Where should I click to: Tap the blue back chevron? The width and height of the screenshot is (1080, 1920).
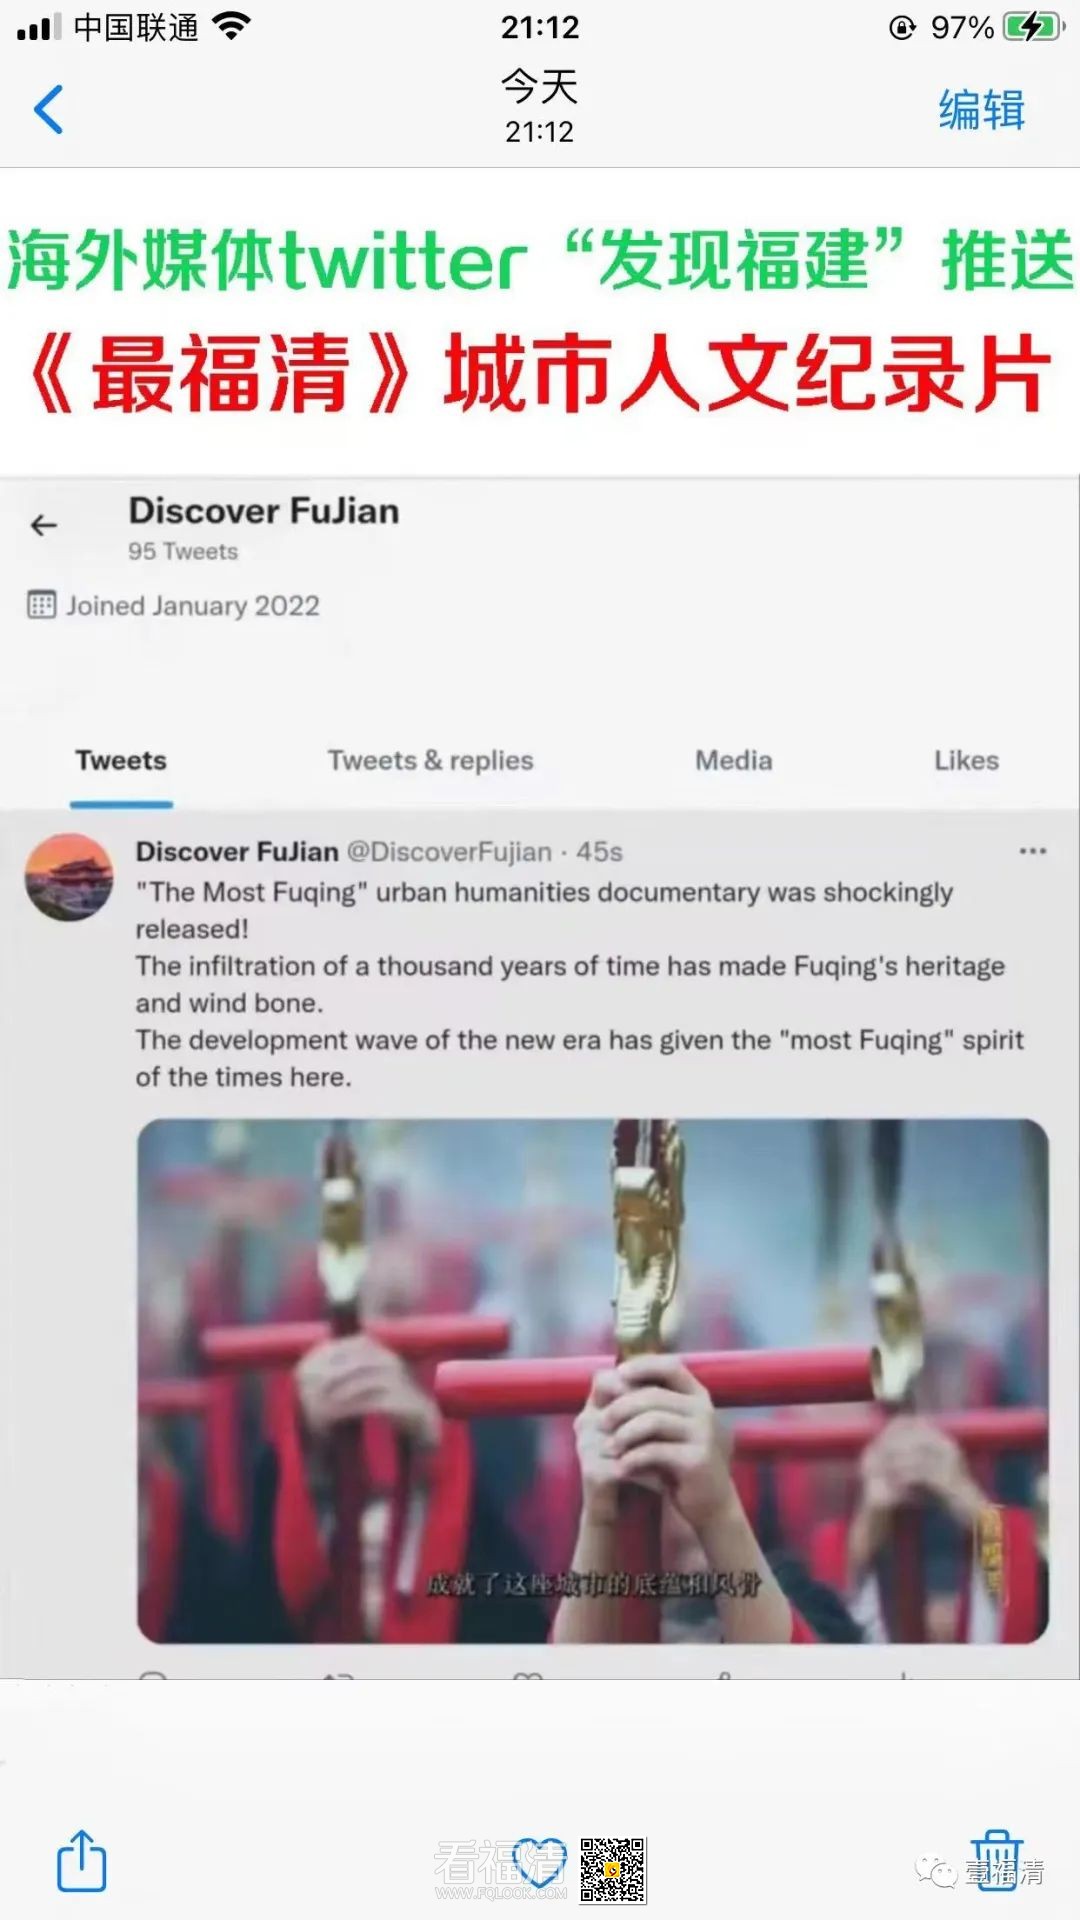(x=48, y=109)
